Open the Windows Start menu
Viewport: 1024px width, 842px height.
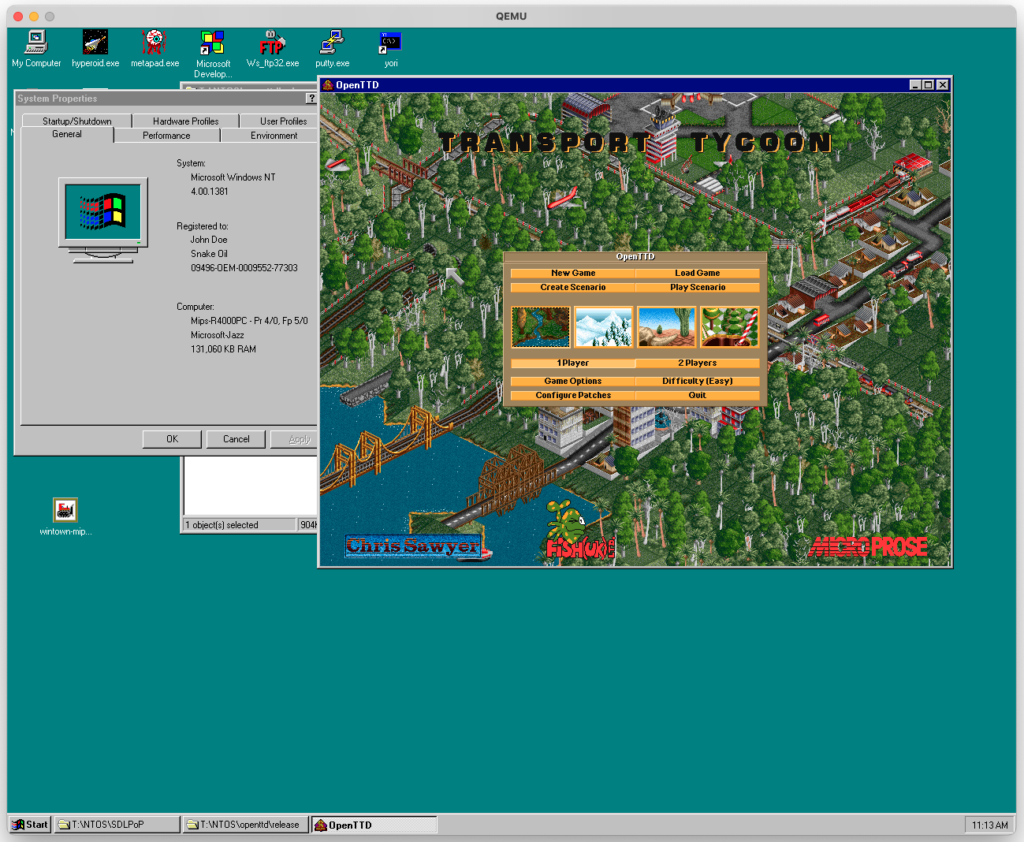pos(30,825)
